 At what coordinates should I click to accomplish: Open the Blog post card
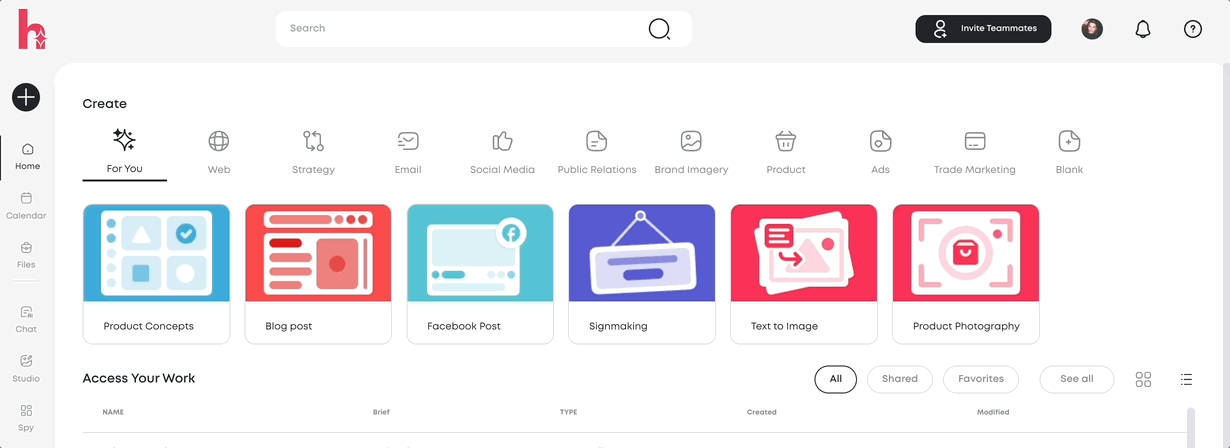pos(318,274)
